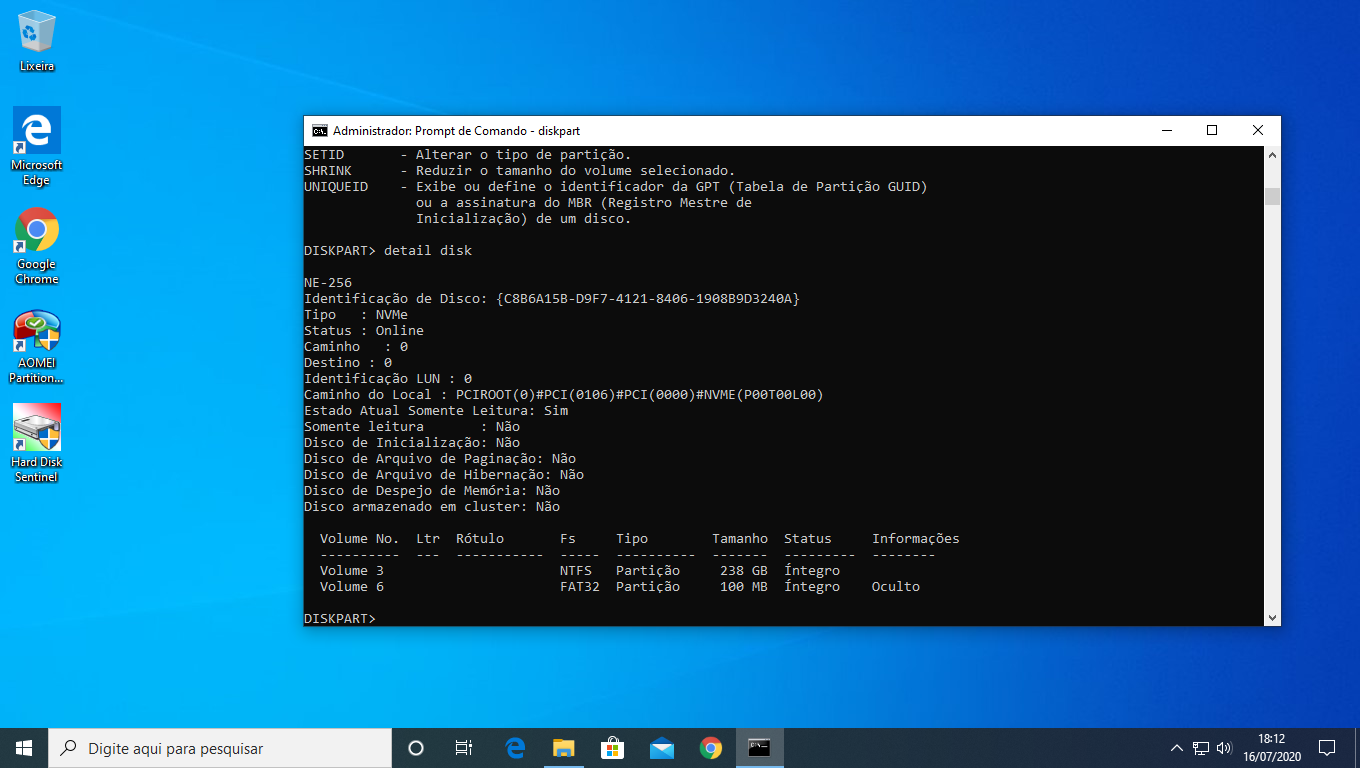Image resolution: width=1360 pixels, height=768 pixels.
Task: Click the 'SETID' command help line
Action: pos(468,155)
